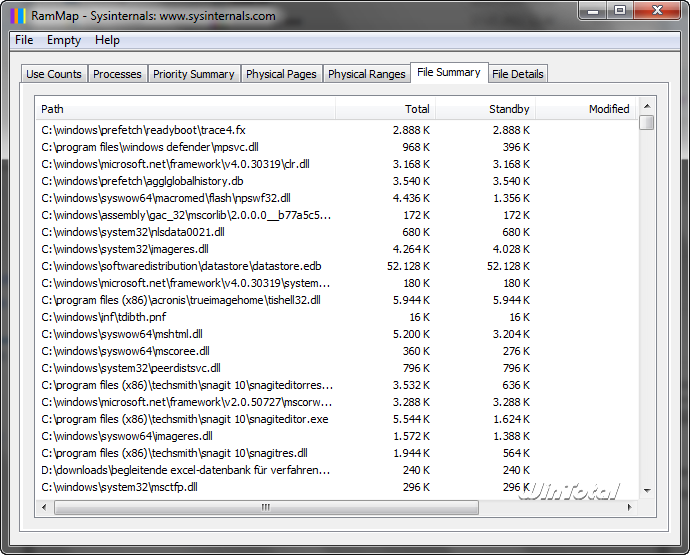Viewport: 690px width, 555px height.
Task: Minimize the RamMap window
Action: [593, 11]
